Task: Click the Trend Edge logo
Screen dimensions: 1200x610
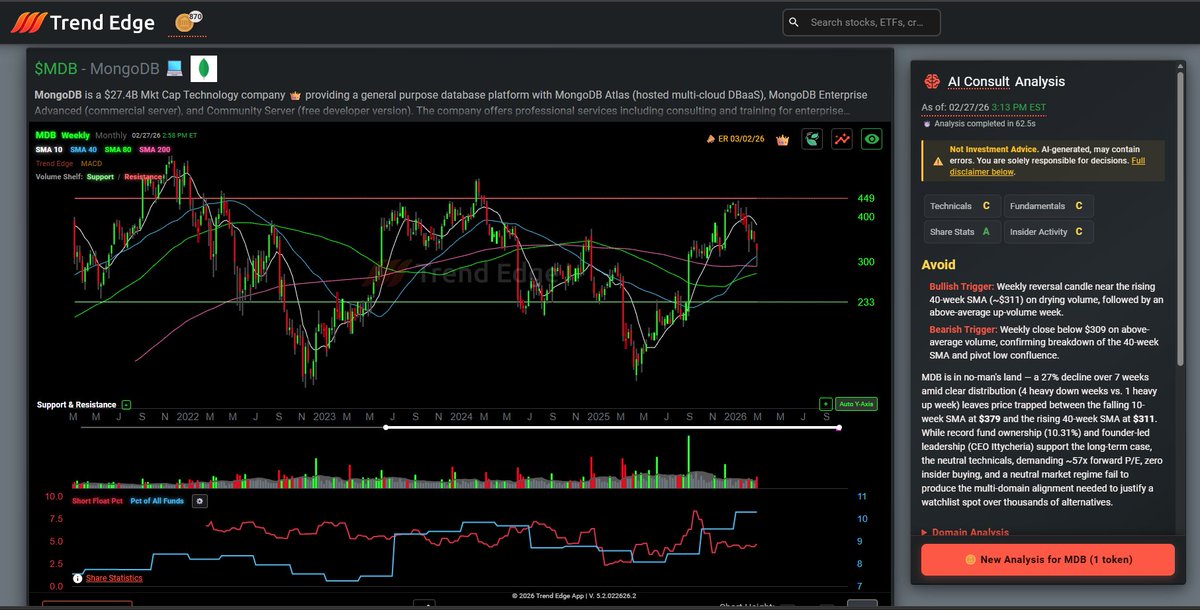Action: click(x=83, y=22)
